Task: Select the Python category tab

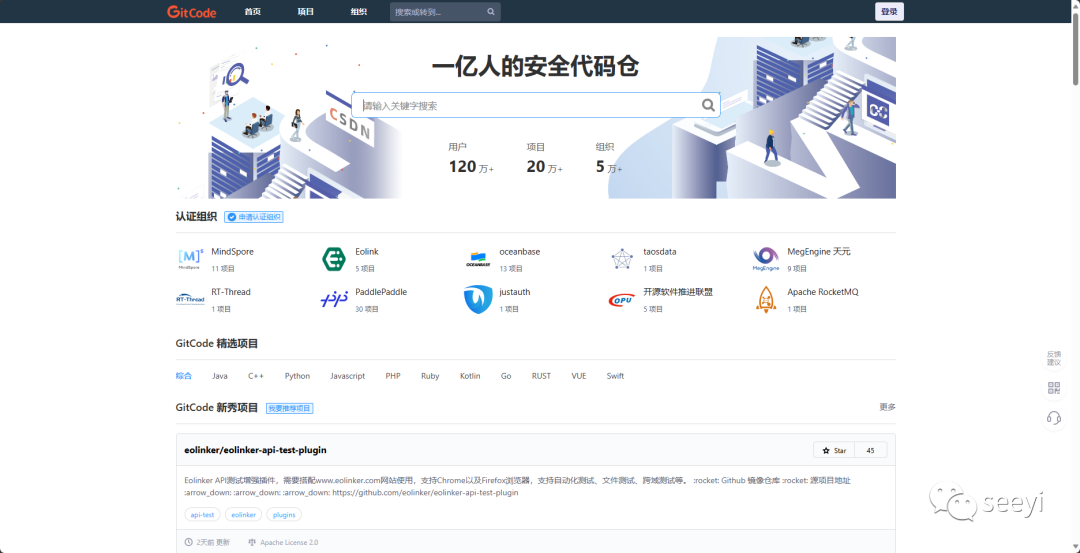Action: pos(298,376)
